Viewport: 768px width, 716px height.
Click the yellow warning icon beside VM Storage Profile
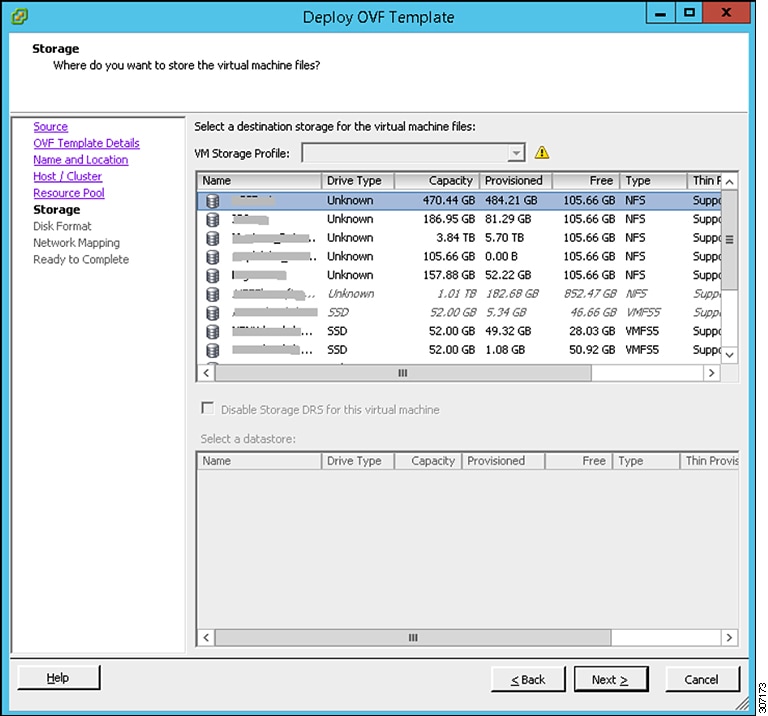pos(542,152)
